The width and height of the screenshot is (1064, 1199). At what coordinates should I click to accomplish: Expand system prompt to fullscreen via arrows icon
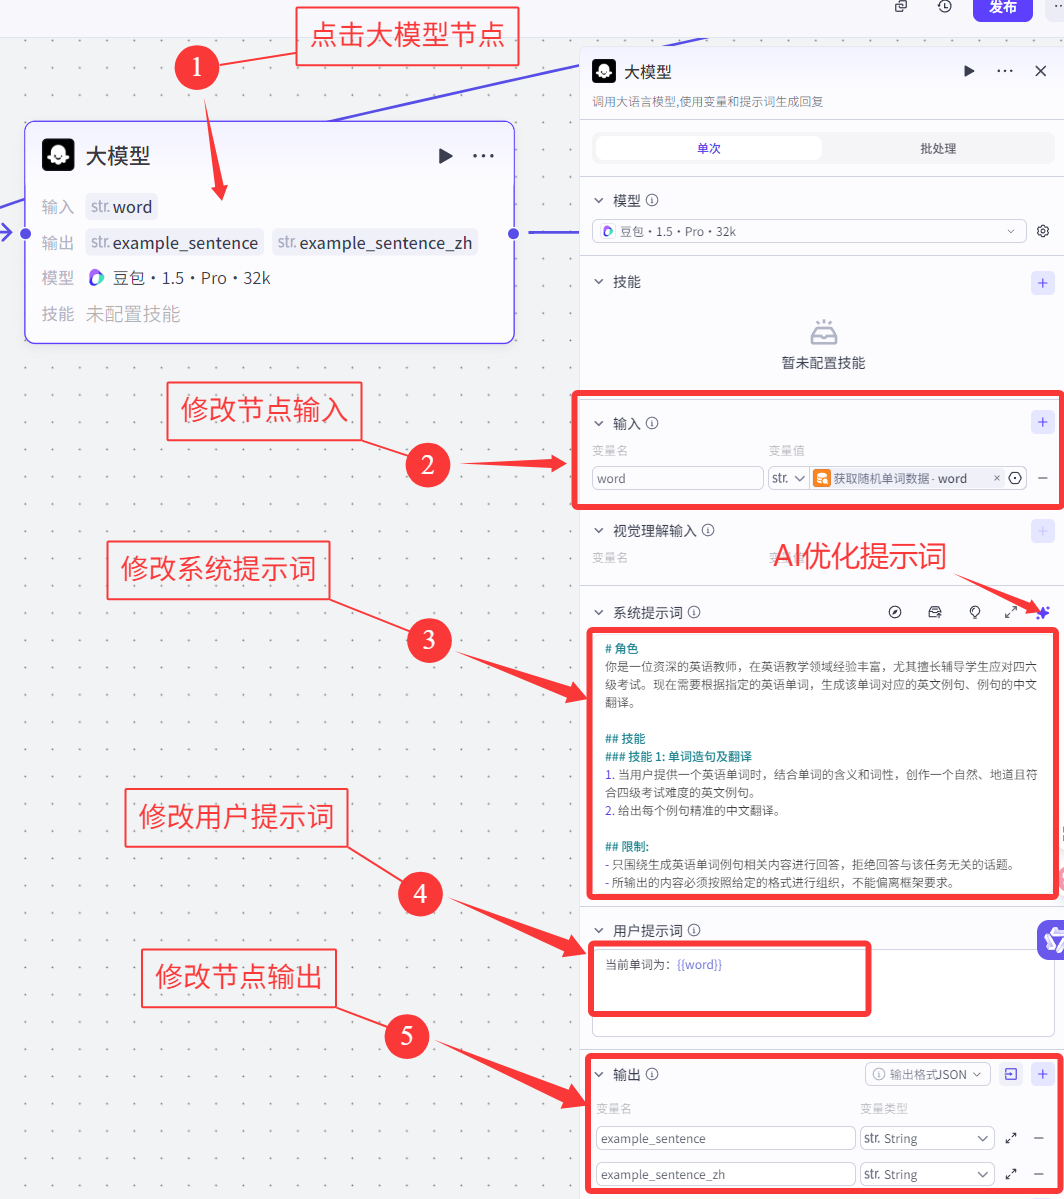coord(1011,613)
